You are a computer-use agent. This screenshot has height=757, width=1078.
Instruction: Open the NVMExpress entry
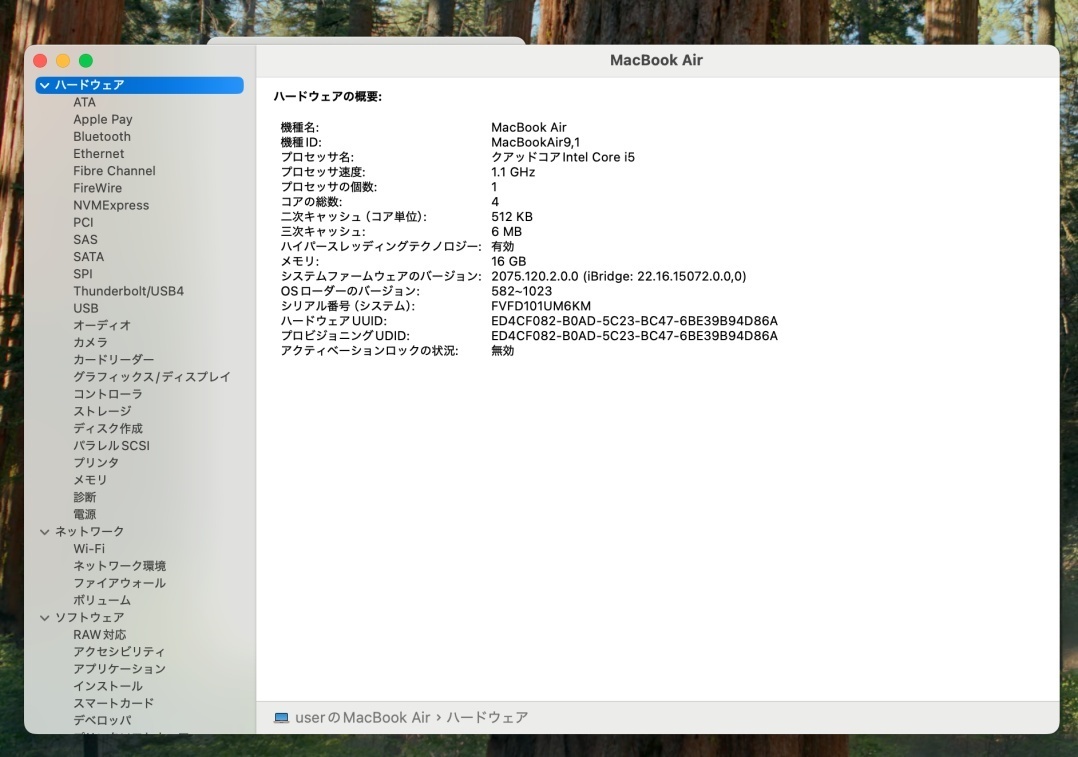click(x=111, y=206)
